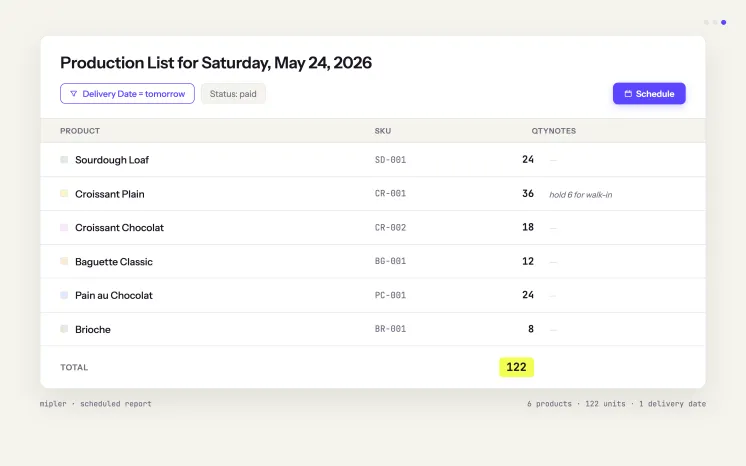Click the Croissant Plain yellow swatch

(64, 194)
